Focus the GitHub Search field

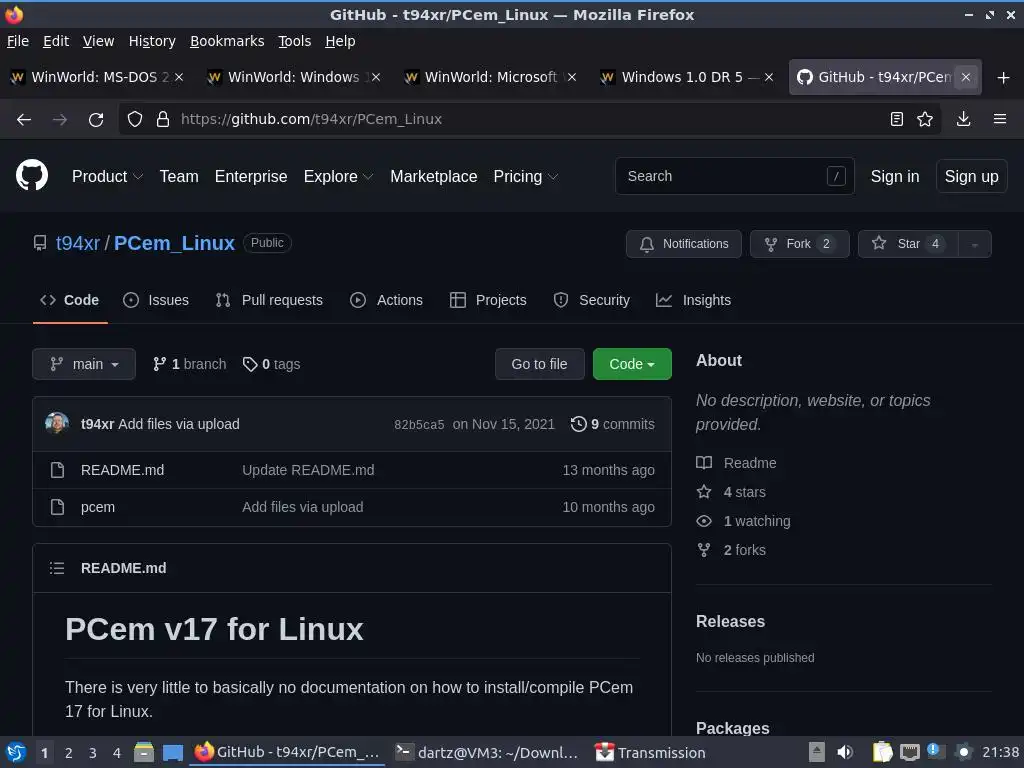pyautogui.click(x=735, y=176)
